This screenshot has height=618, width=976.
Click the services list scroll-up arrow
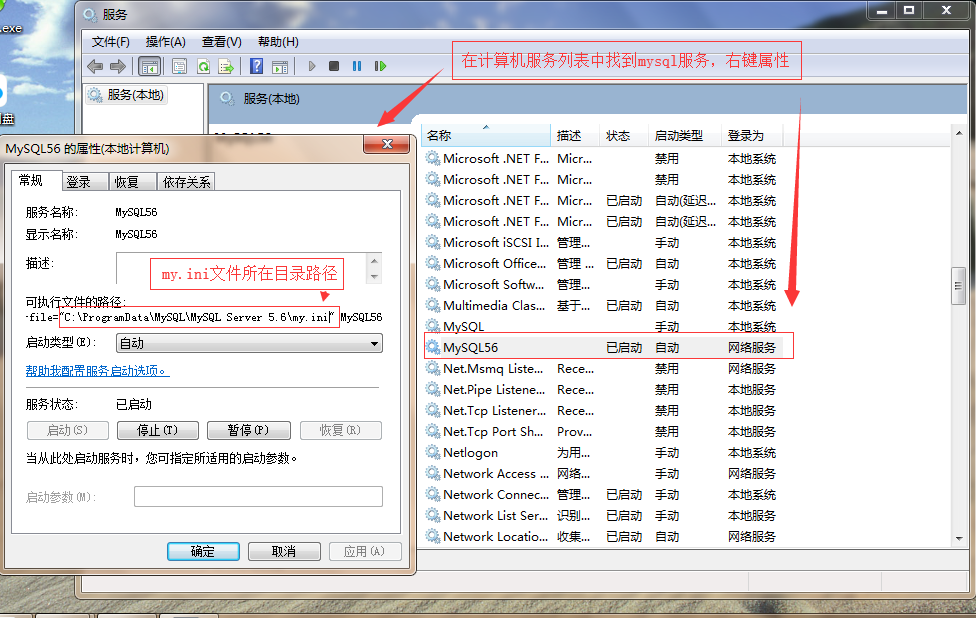(959, 133)
